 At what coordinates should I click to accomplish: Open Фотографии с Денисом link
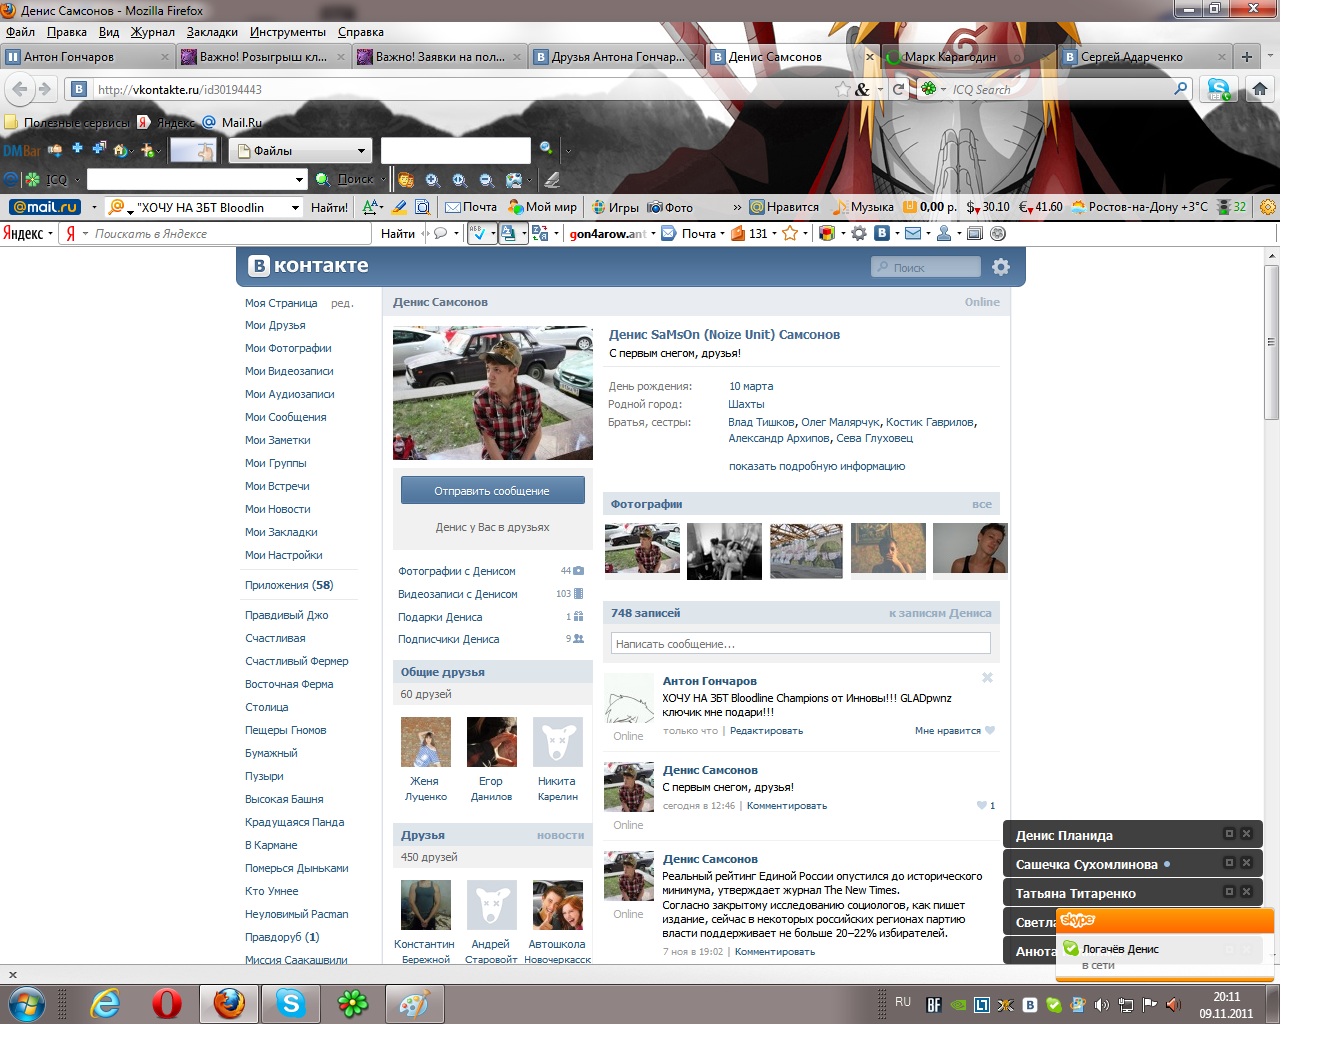457,571
